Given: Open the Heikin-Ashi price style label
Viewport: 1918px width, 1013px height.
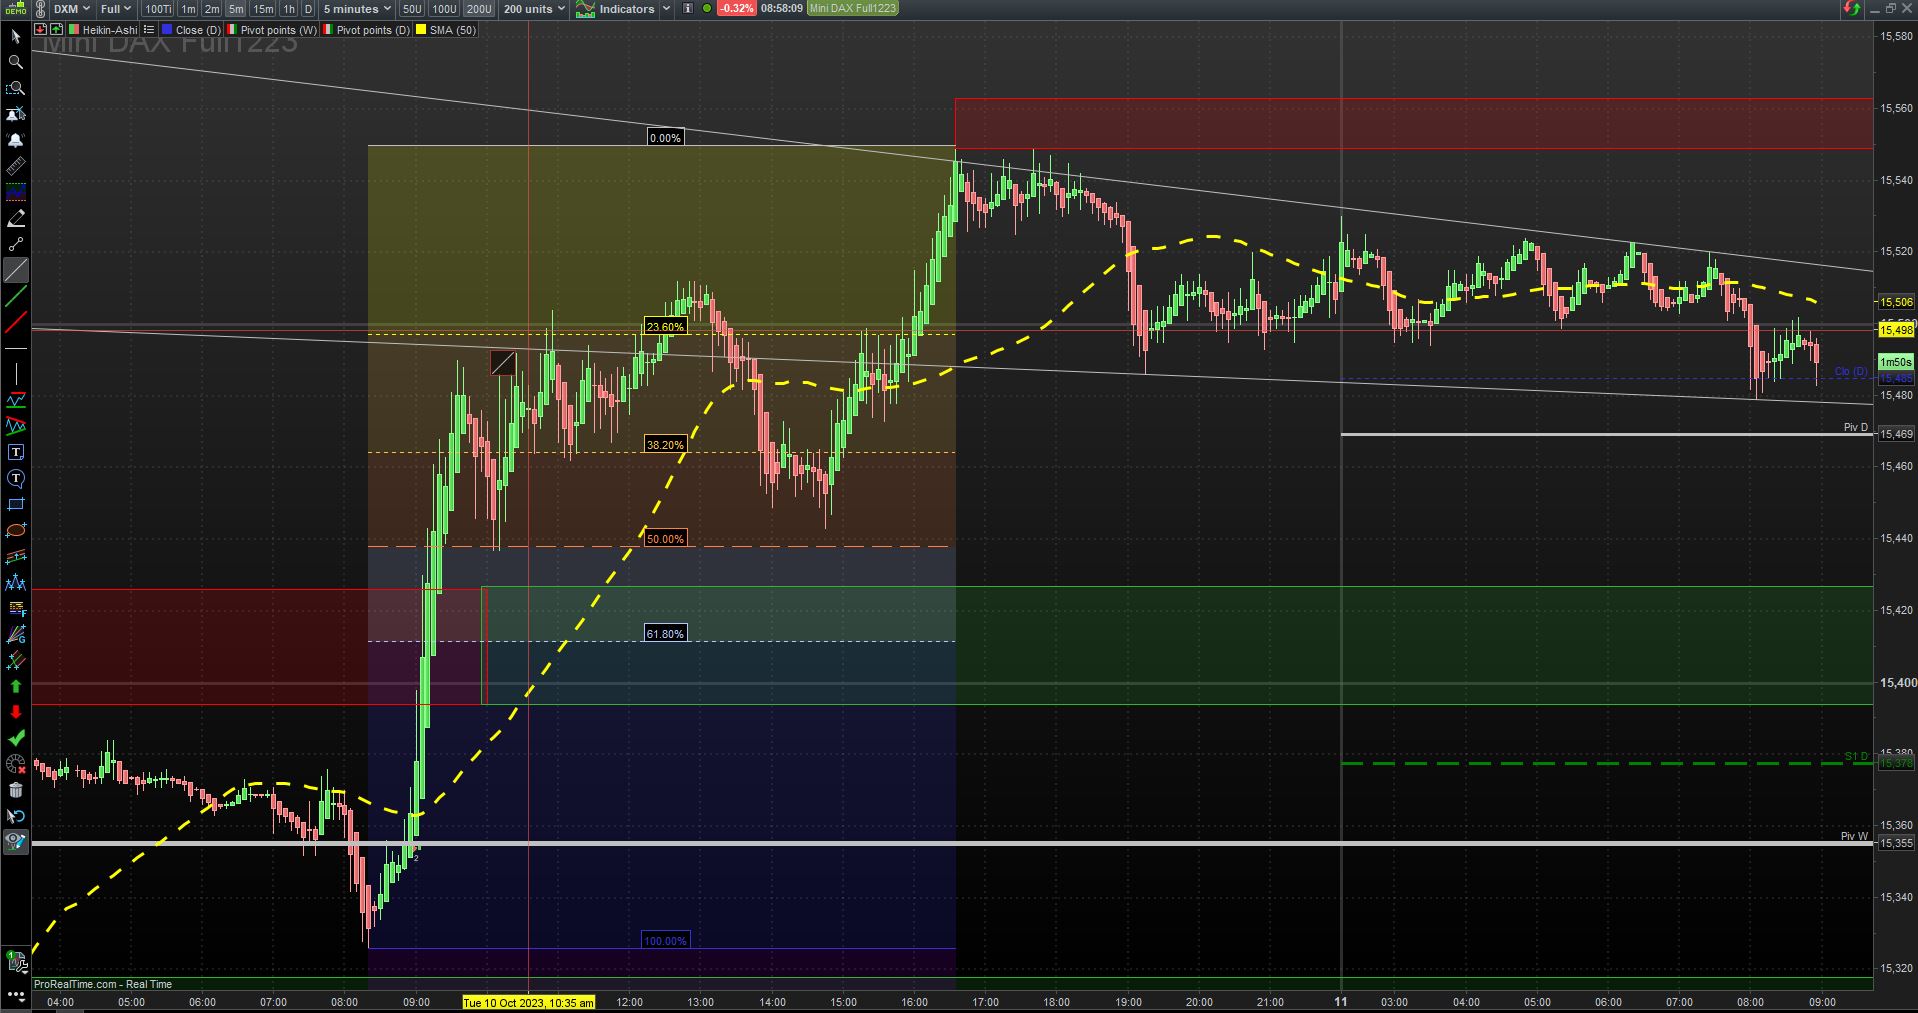Looking at the screenshot, I should pyautogui.click(x=109, y=30).
